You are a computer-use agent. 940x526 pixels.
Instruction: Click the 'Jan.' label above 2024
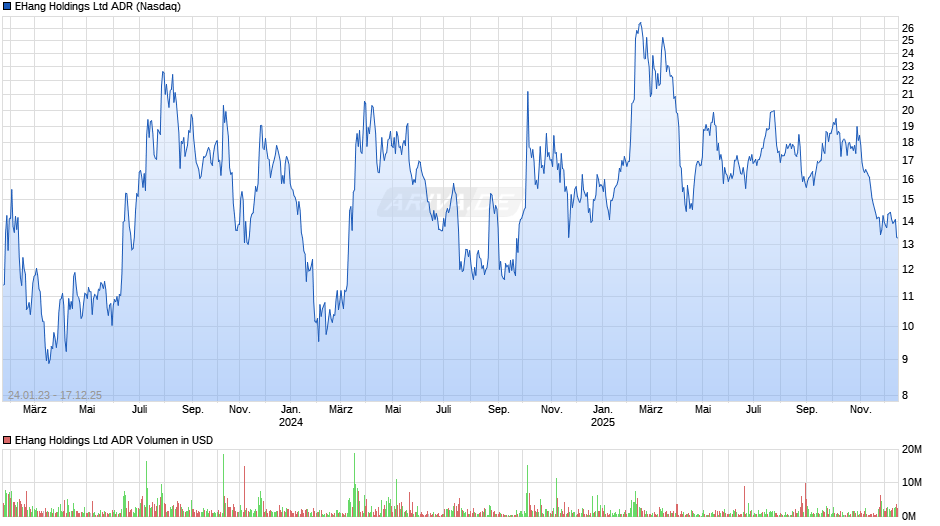click(291, 409)
